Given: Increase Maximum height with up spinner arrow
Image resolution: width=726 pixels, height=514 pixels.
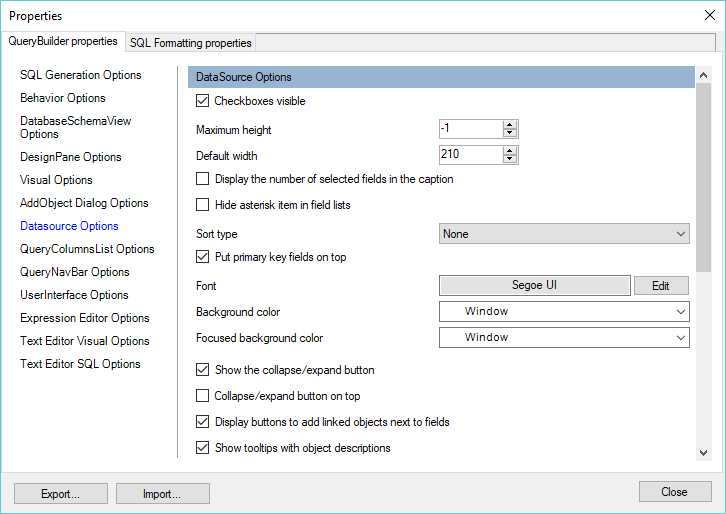Looking at the screenshot, I should click(x=510, y=125).
